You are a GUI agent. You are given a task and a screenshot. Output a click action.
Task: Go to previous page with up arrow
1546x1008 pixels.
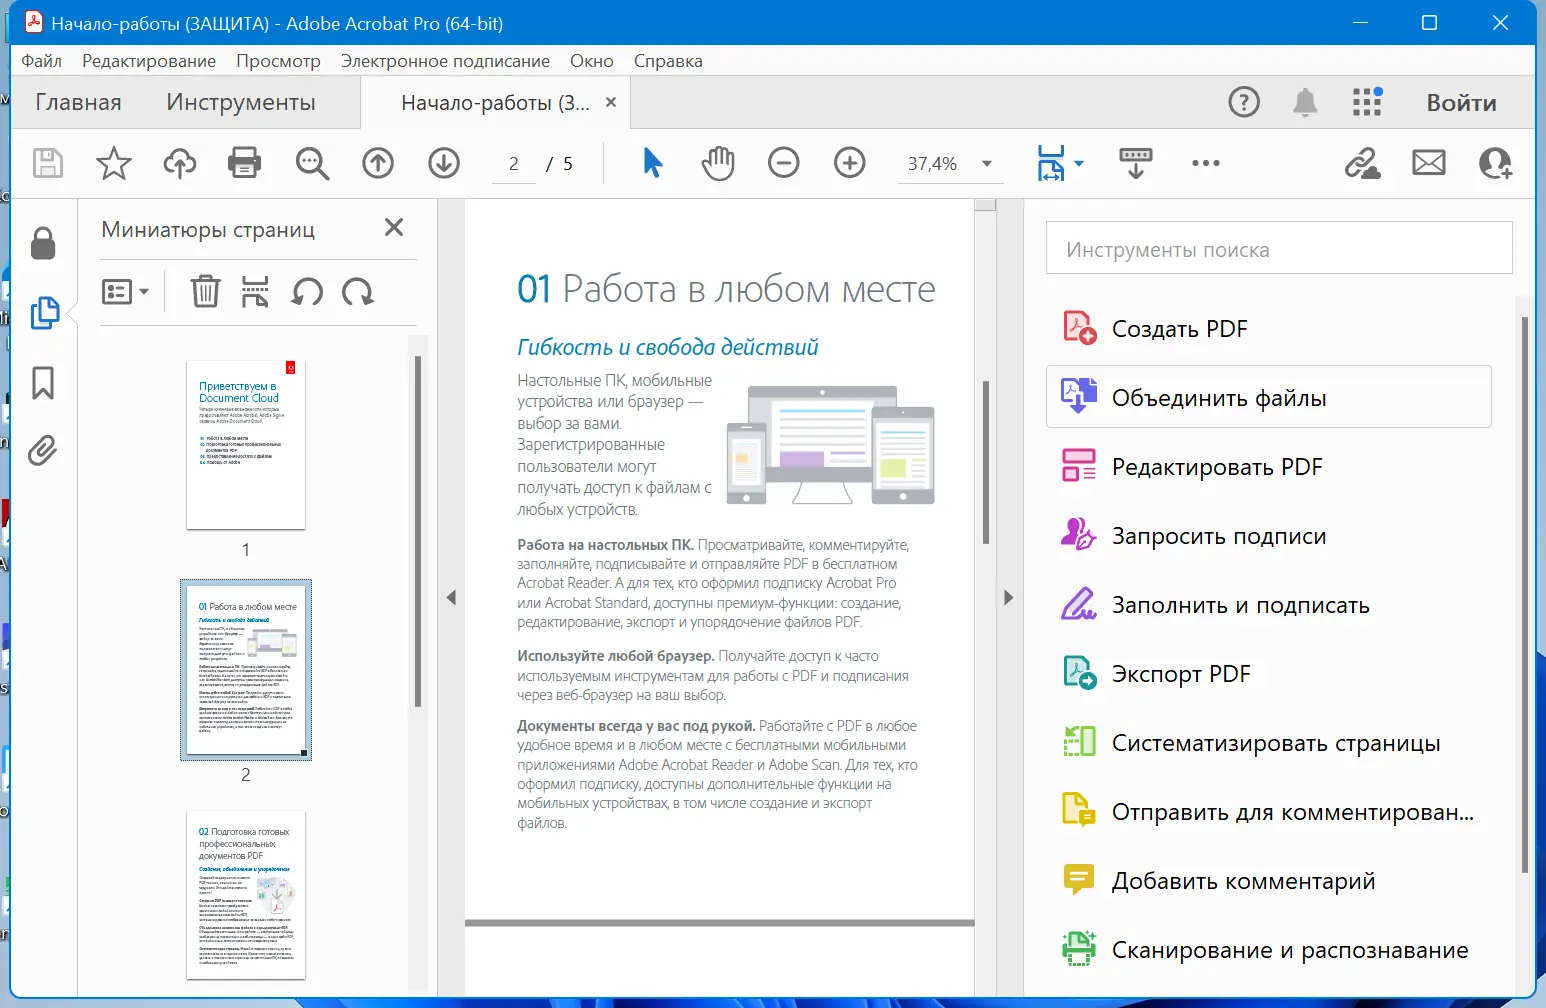[378, 163]
